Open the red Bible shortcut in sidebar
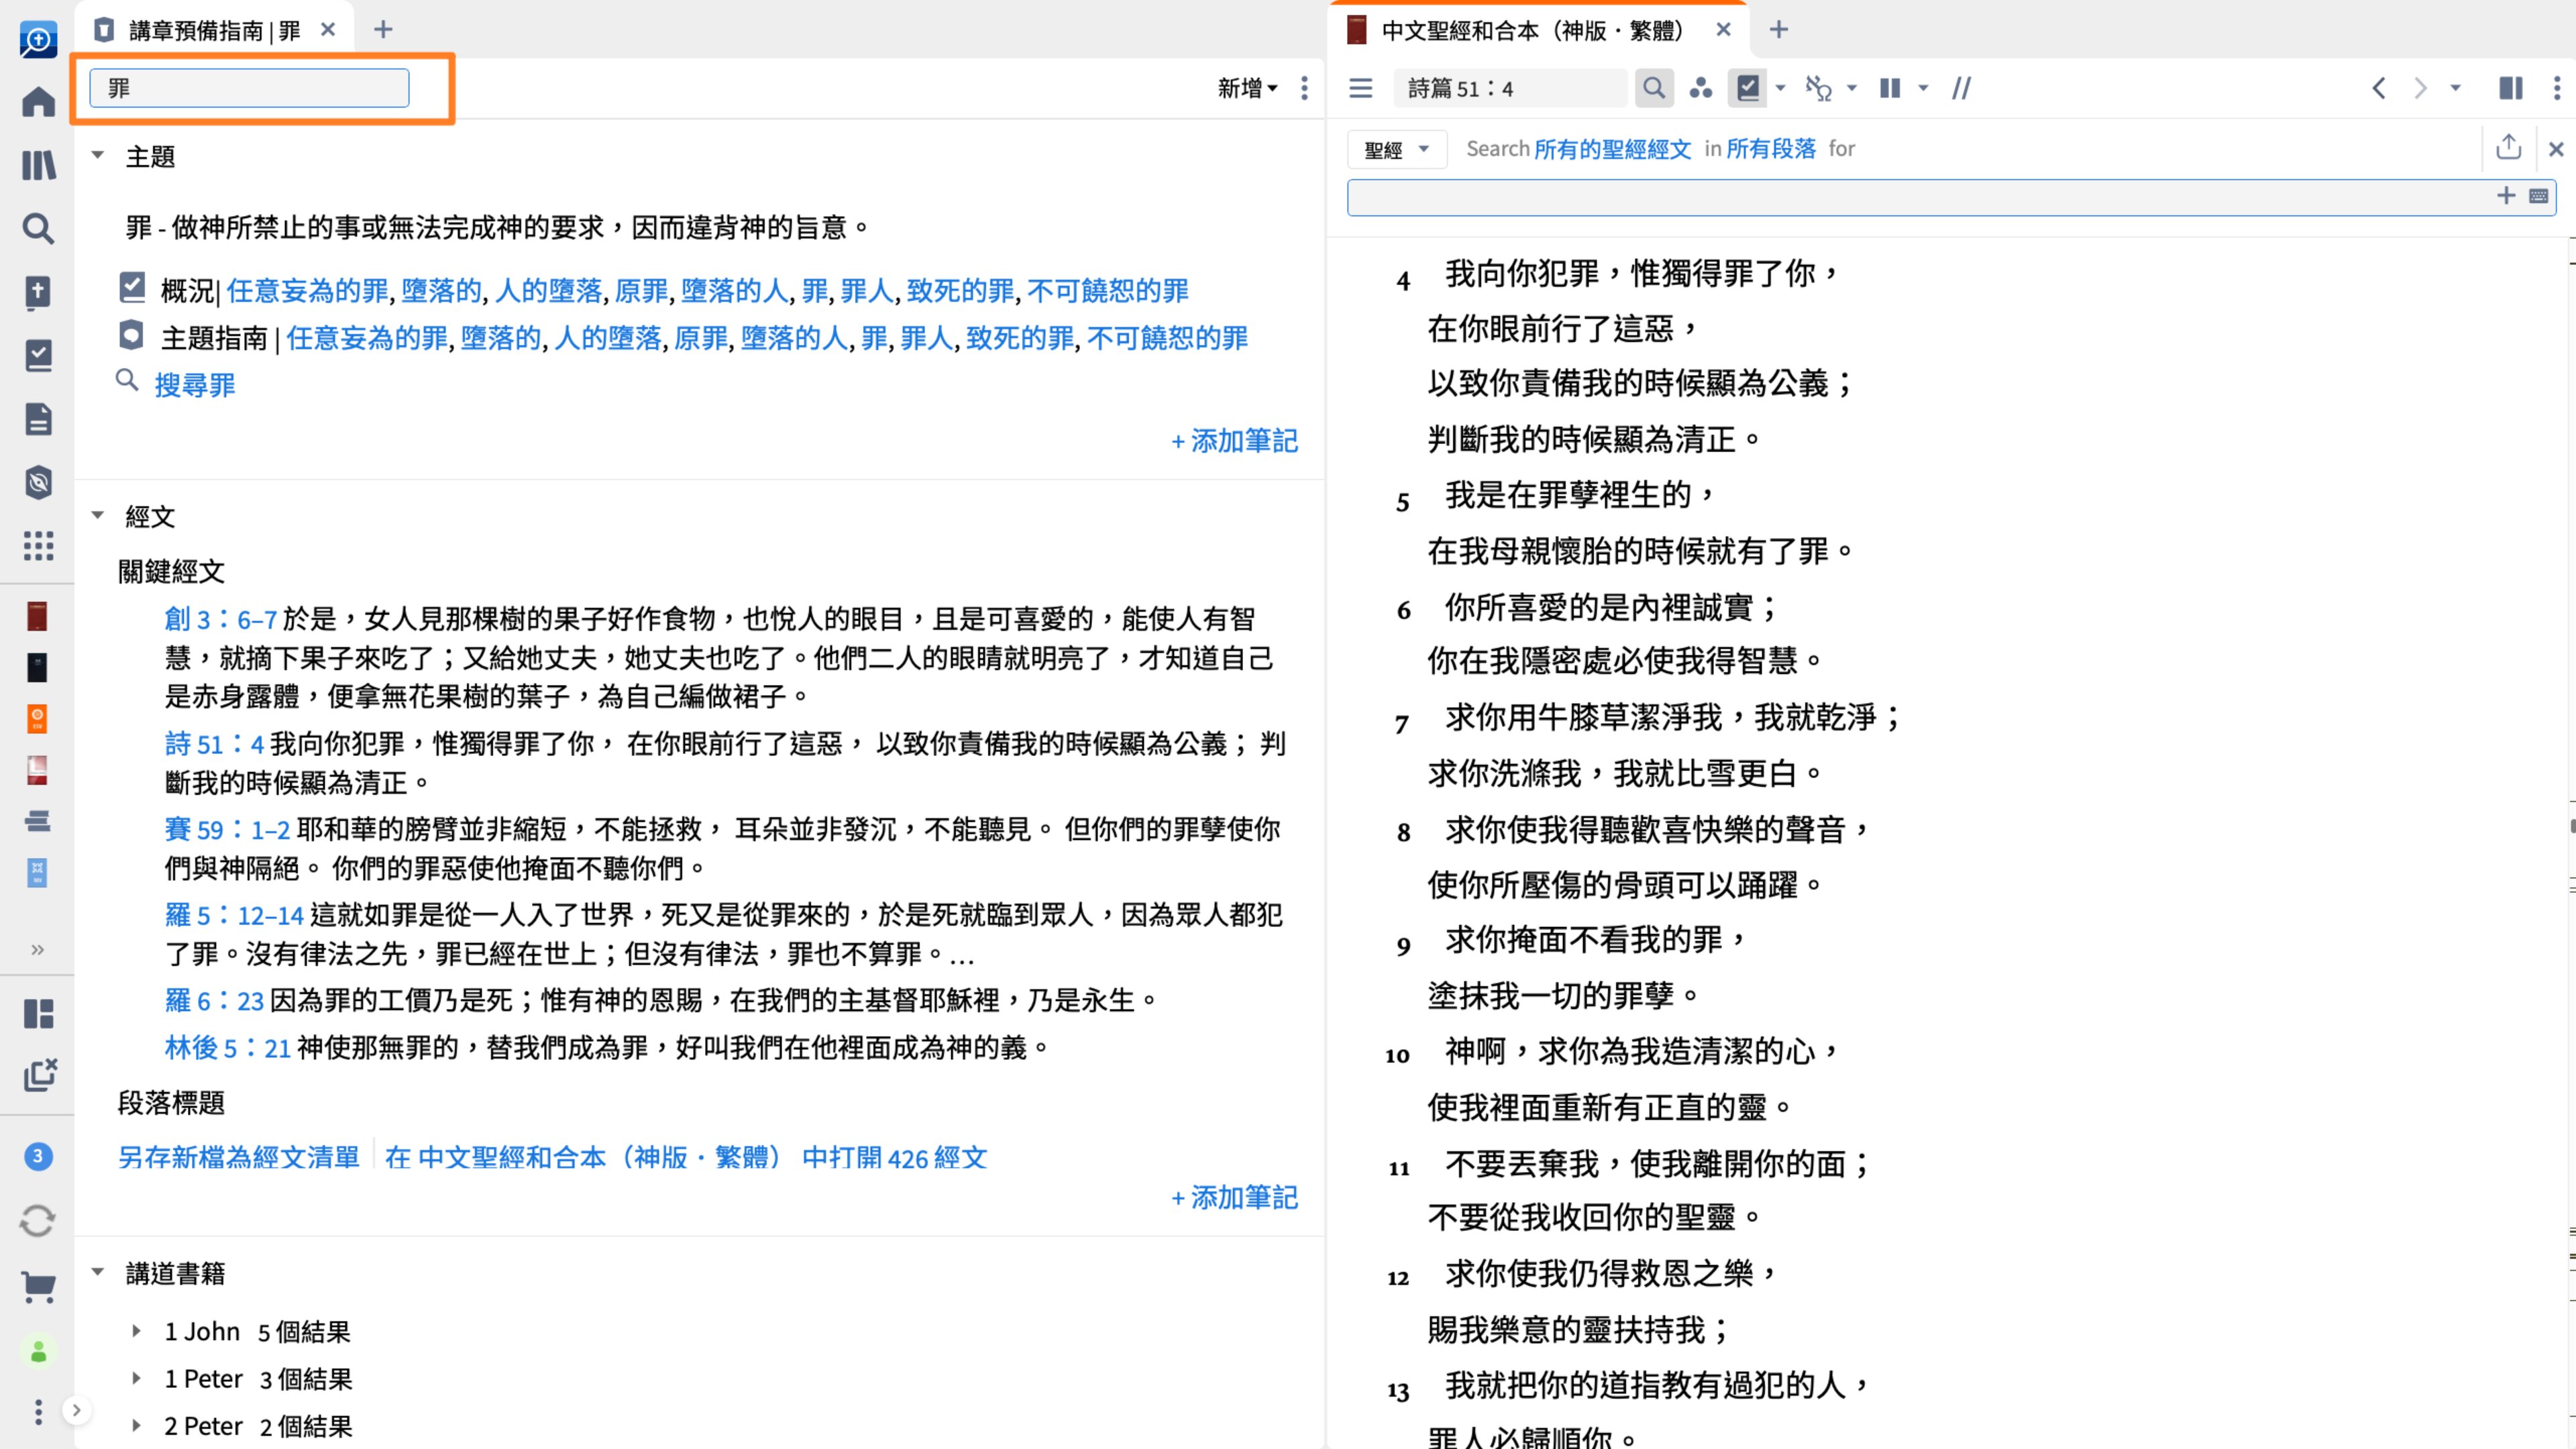 pyautogui.click(x=37, y=616)
